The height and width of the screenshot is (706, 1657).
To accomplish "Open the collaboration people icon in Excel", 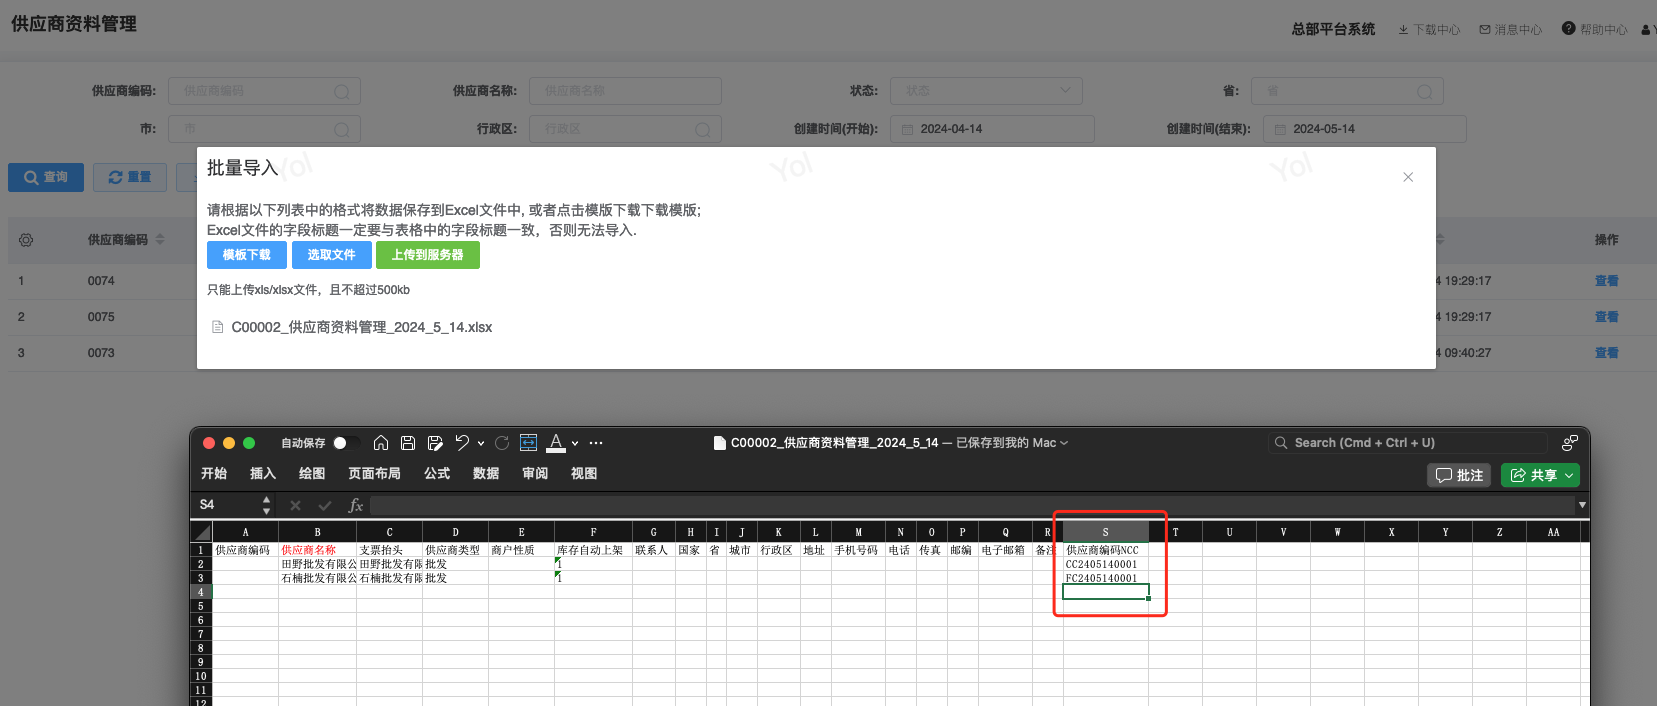I will [1569, 443].
